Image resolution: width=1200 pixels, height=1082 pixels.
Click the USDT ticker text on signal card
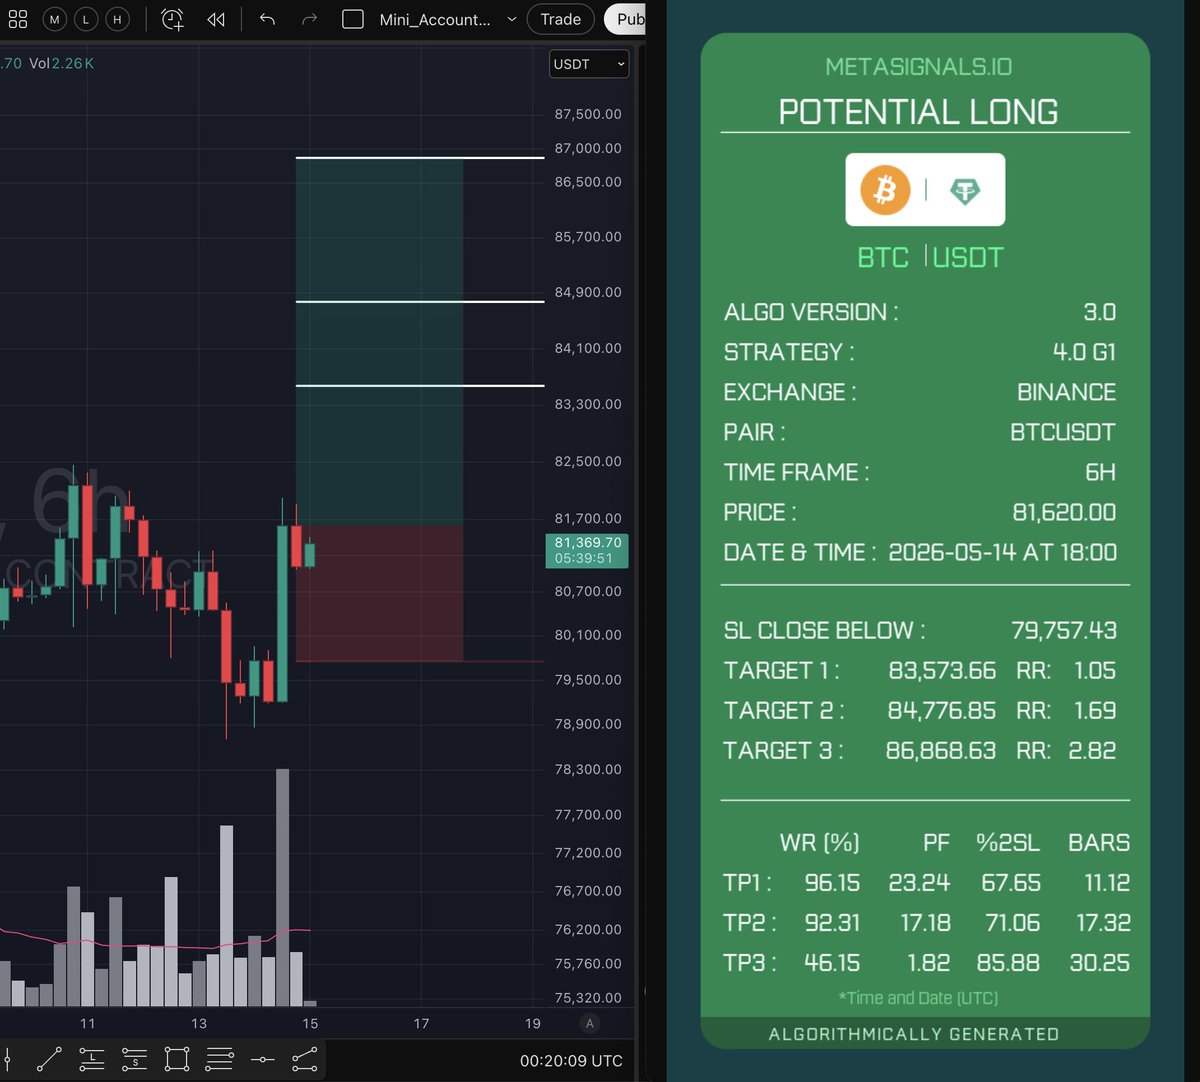point(968,258)
